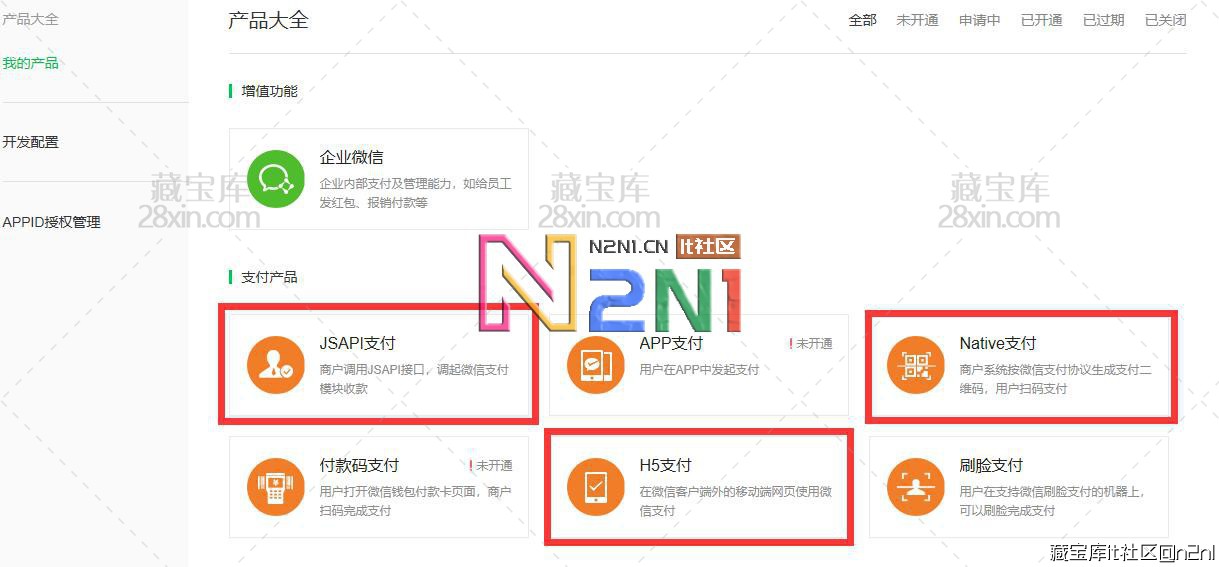Screen dimensions: 1219x567
Task: View 已过期 products tab
Action: tap(1103, 20)
